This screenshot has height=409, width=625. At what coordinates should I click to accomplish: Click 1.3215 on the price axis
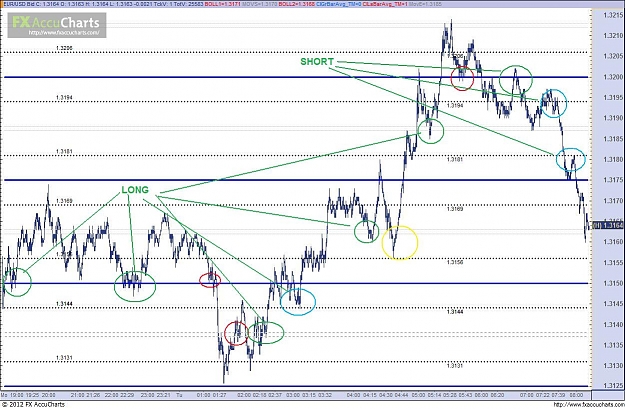click(x=613, y=16)
